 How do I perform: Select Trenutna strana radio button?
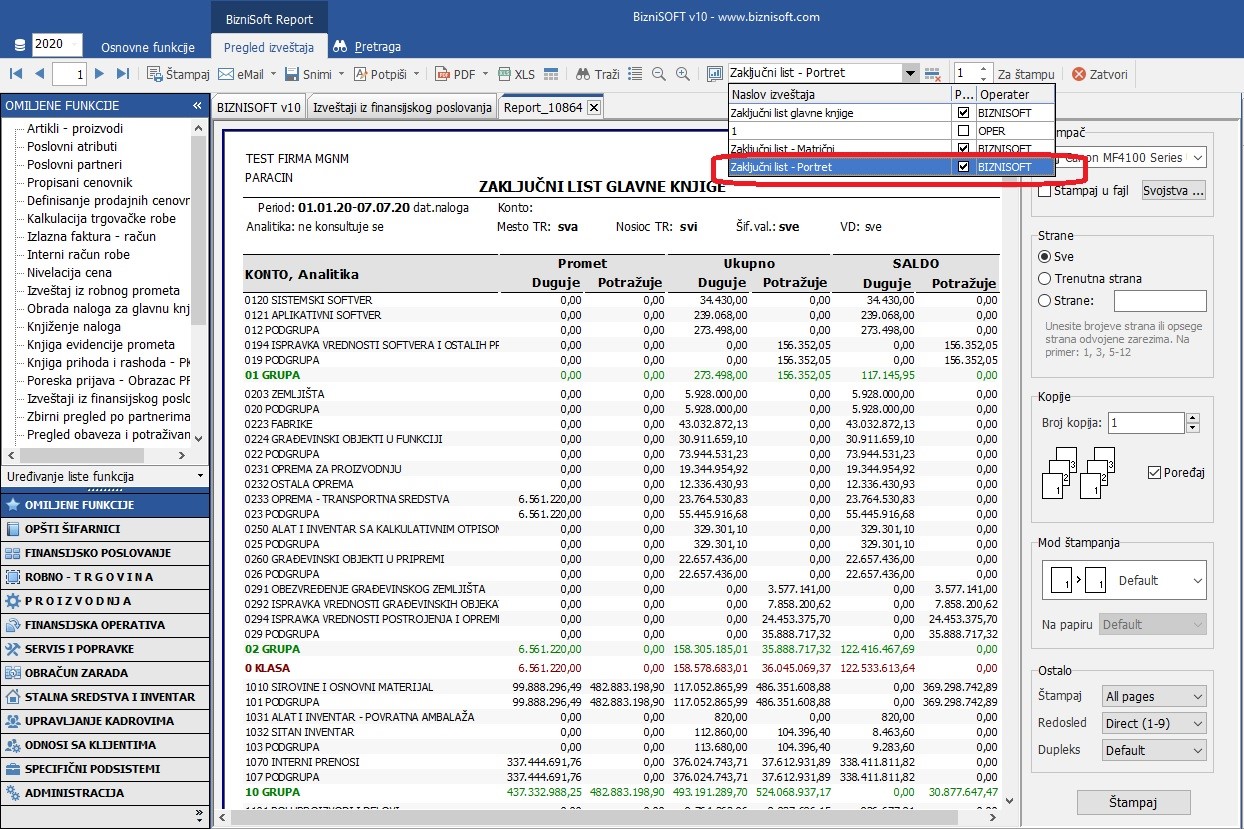point(1045,279)
